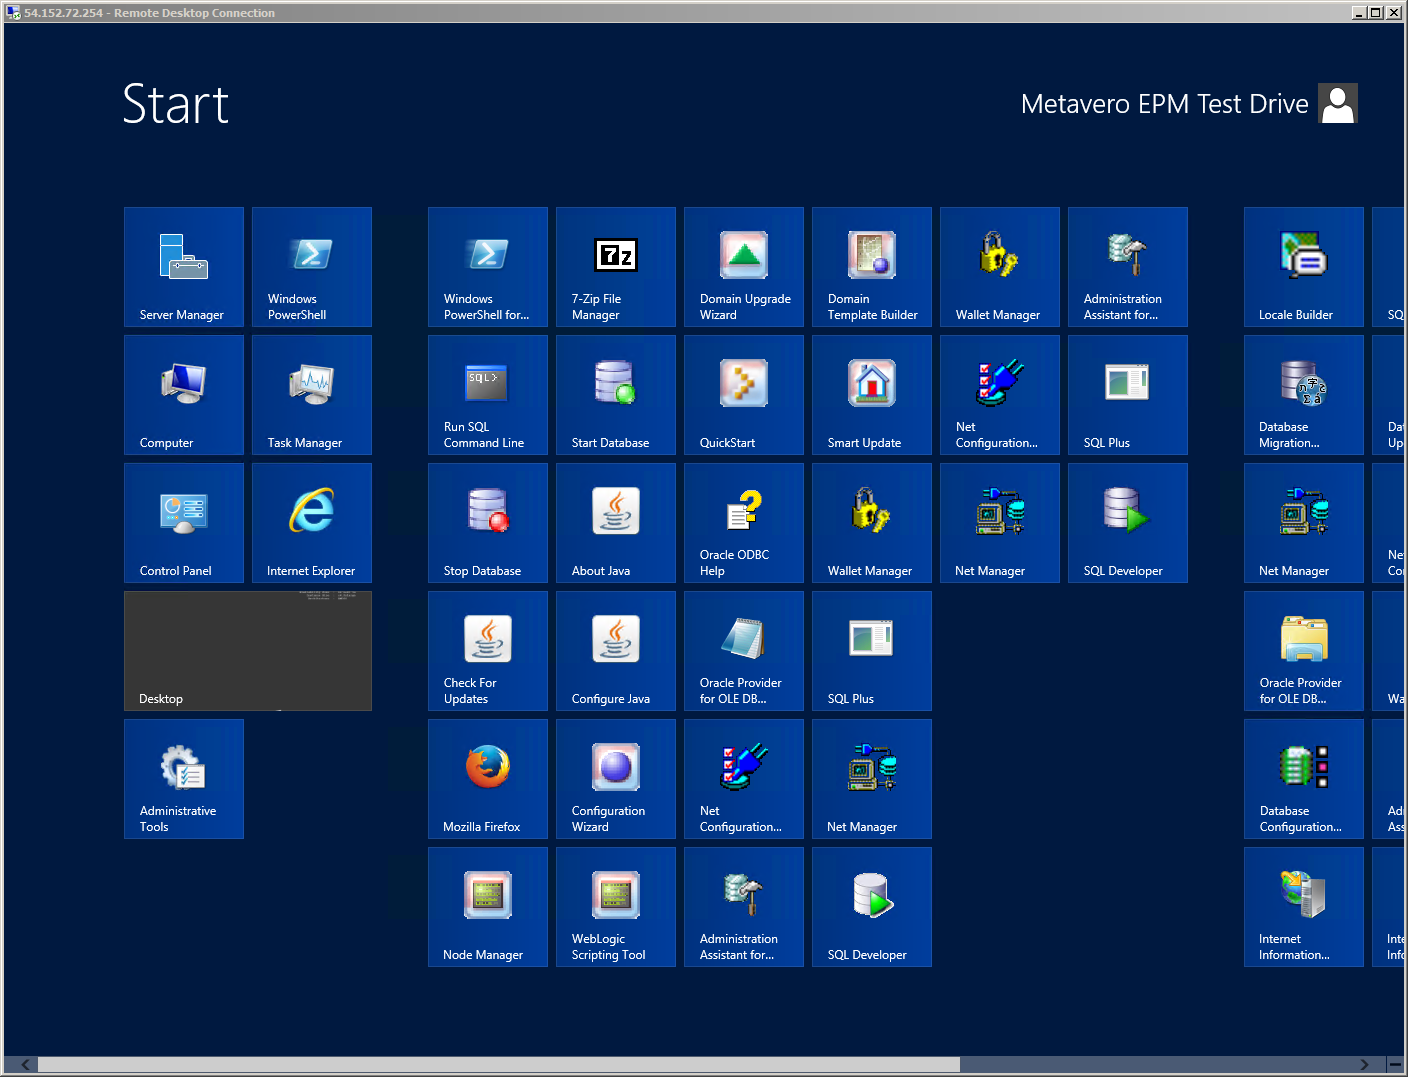Launch Mozilla Firefox

pyautogui.click(x=488, y=779)
